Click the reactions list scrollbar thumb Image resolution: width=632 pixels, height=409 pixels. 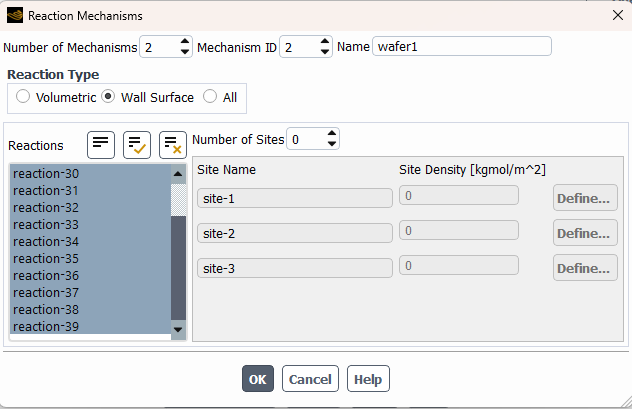(178, 268)
